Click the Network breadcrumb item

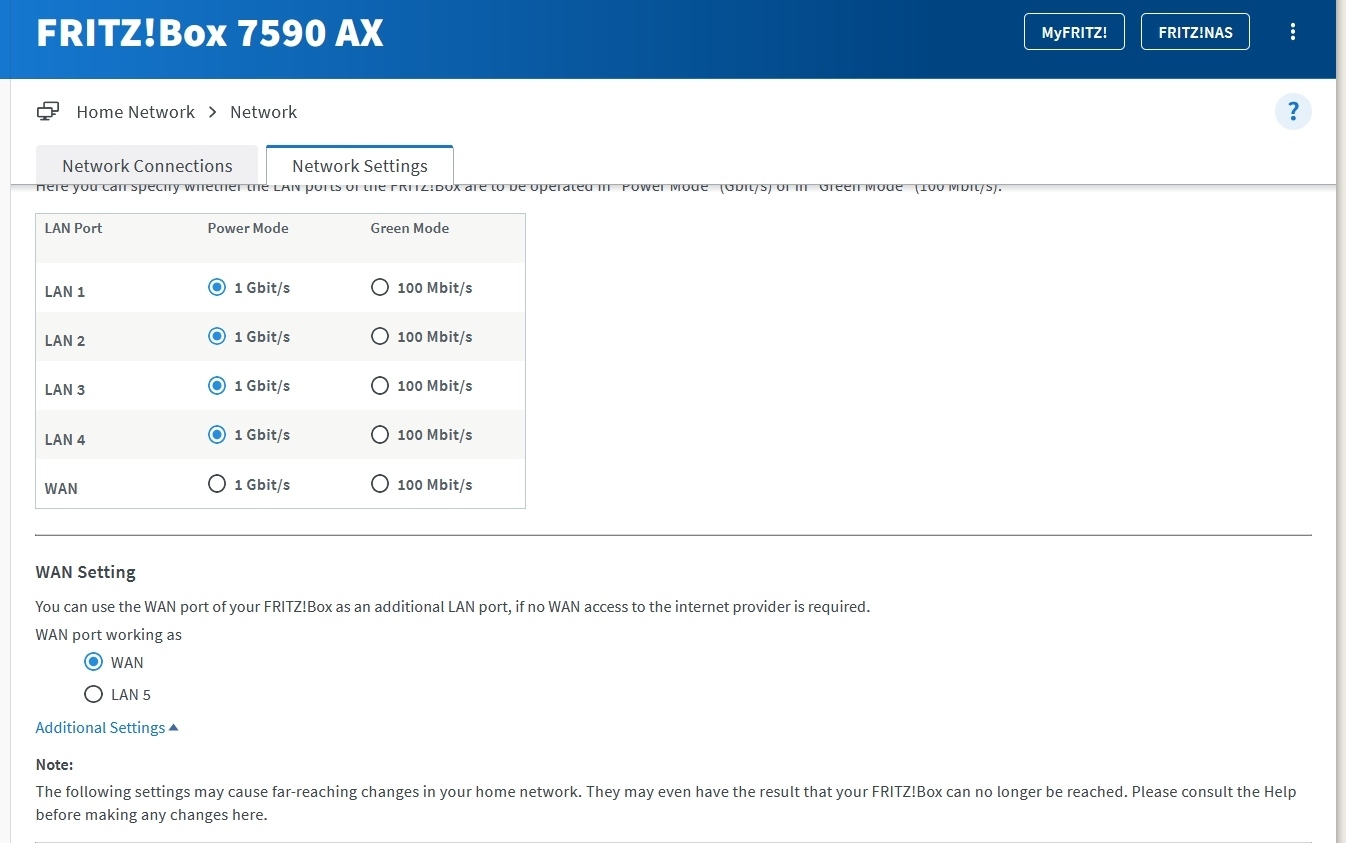(264, 112)
